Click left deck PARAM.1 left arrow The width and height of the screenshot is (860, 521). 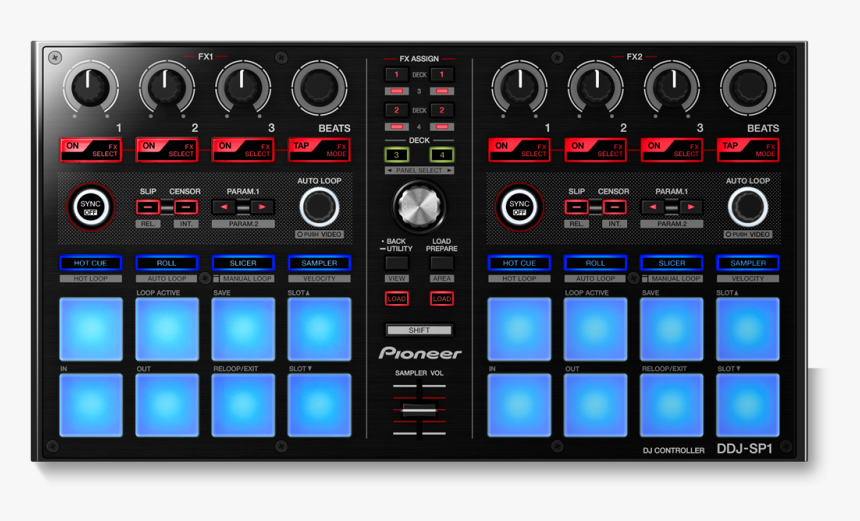224,207
